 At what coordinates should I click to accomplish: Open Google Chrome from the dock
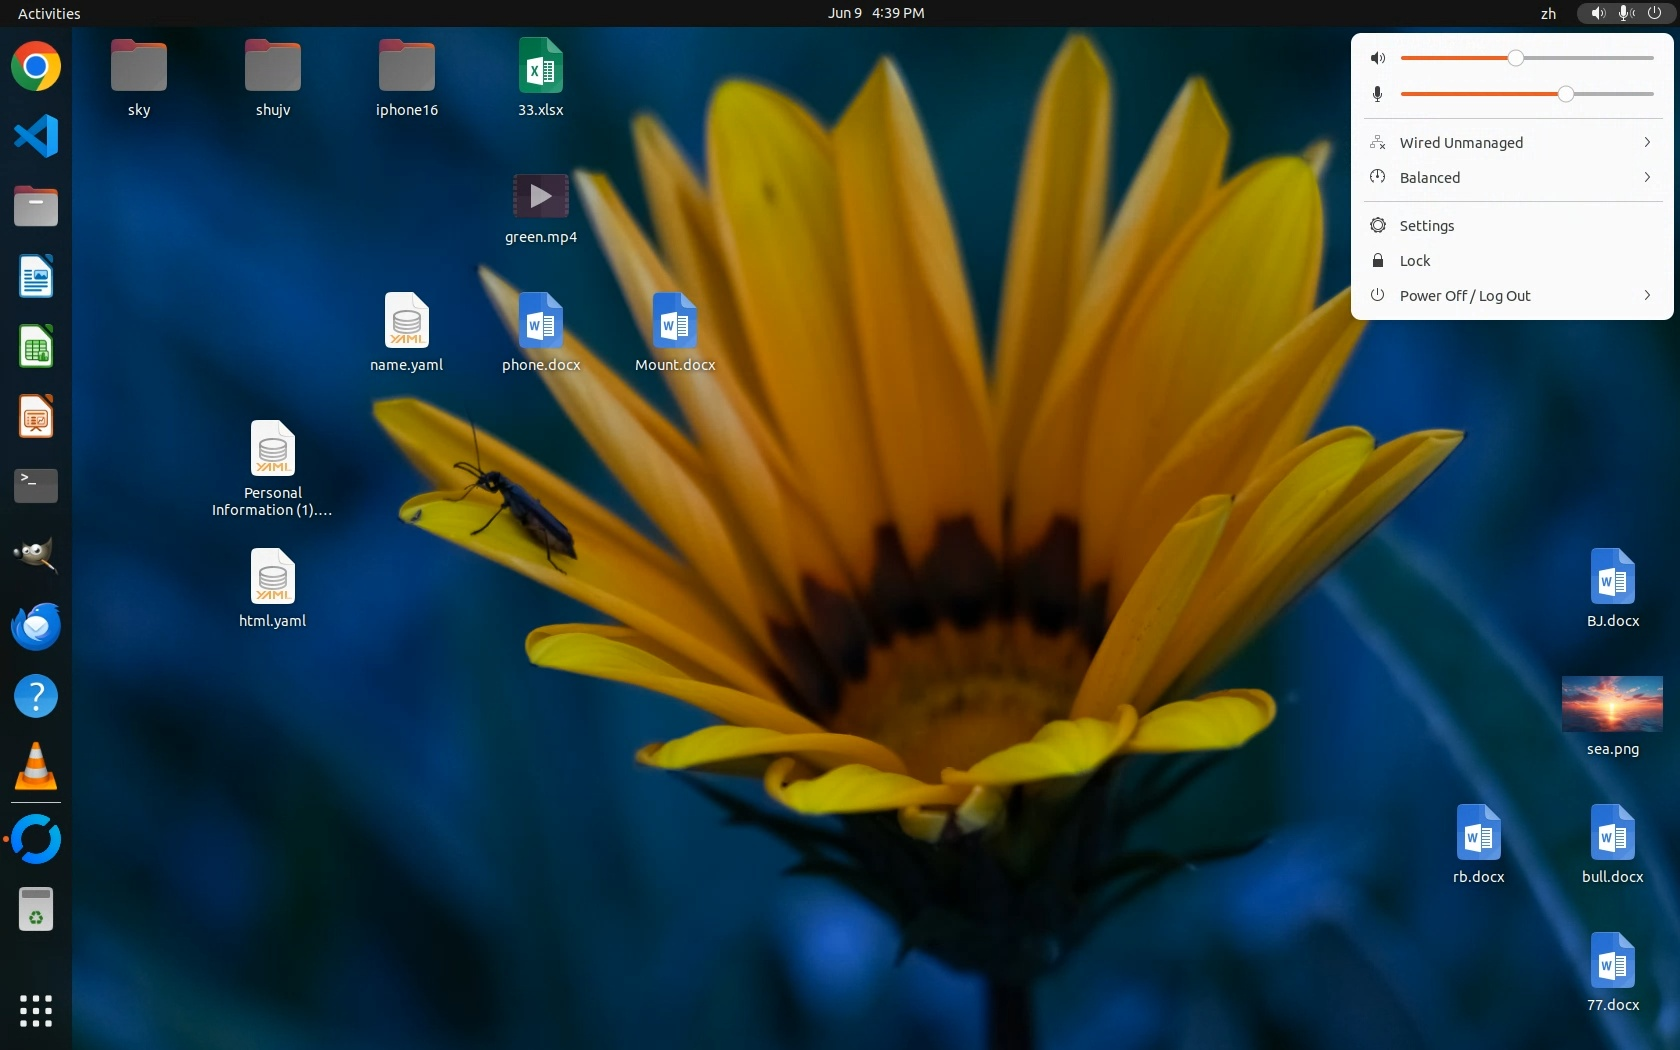[36, 67]
